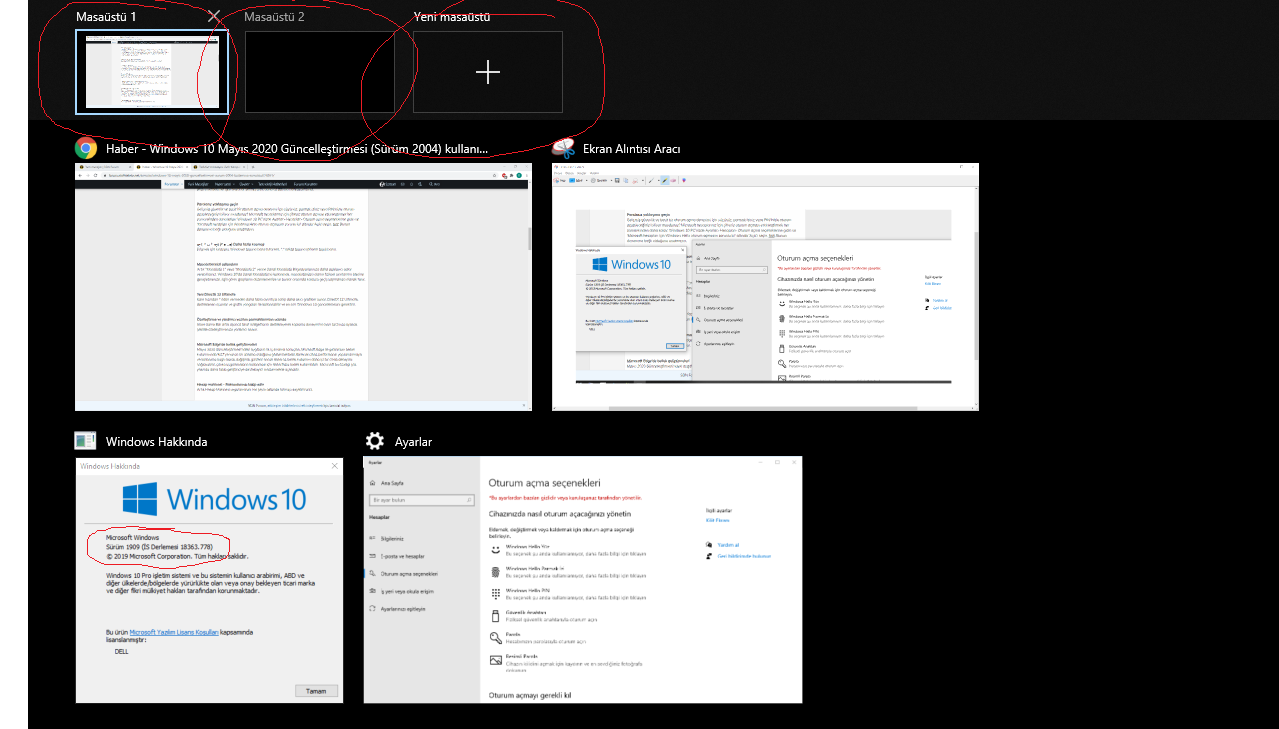The width and height of the screenshot is (1279, 729).
Task: Switch to the Masaüstü 2 desktop thumbnail
Action: point(320,71)
